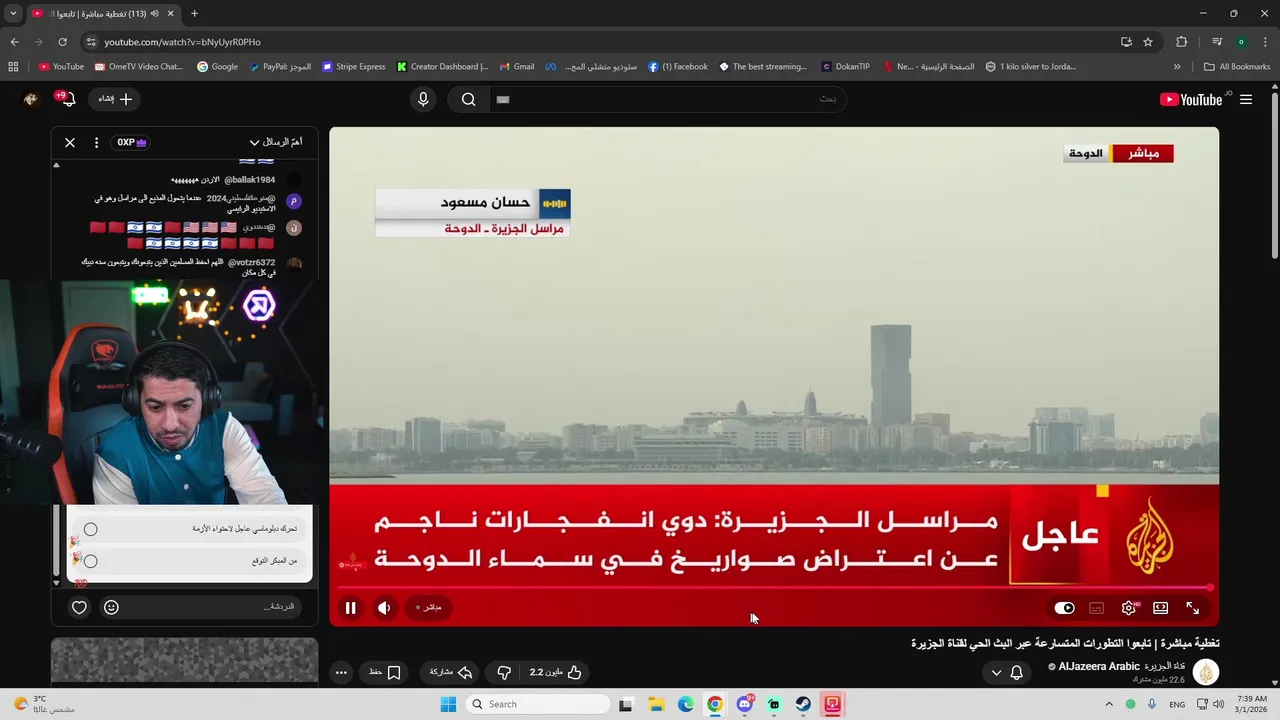Select poll option تحرك دبلوماسي عاجل لاحتواء الأزمة
Viewport: 1280px width, 720px height.
190,529
